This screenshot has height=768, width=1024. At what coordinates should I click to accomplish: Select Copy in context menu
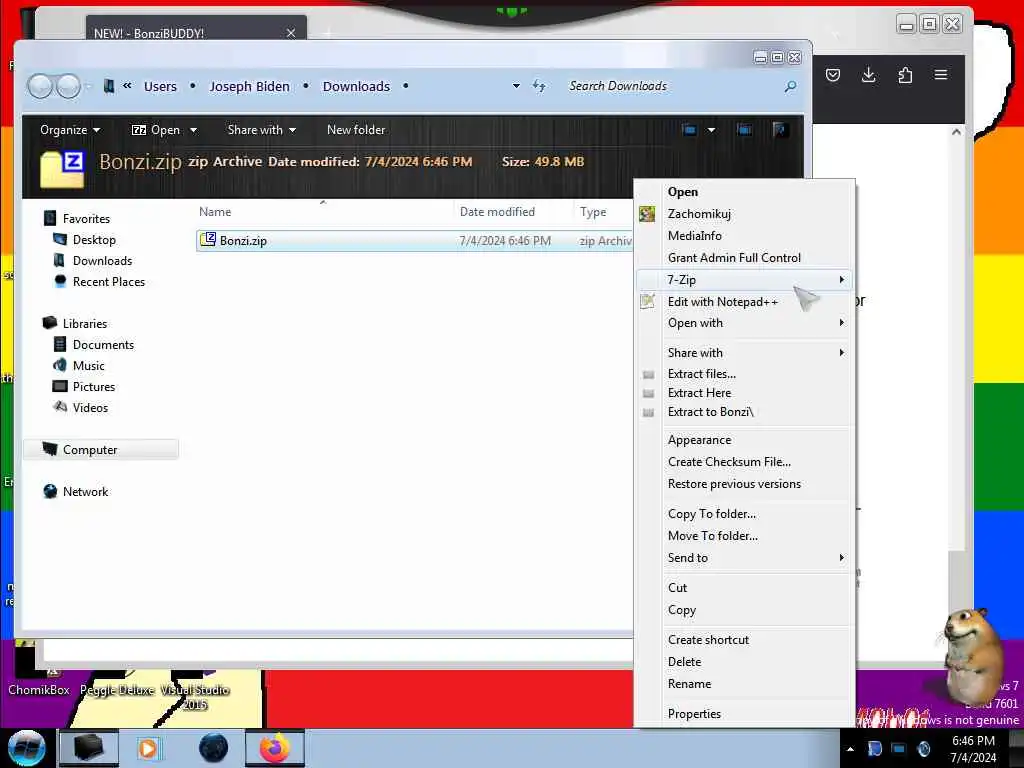click(x=744, y=610)
